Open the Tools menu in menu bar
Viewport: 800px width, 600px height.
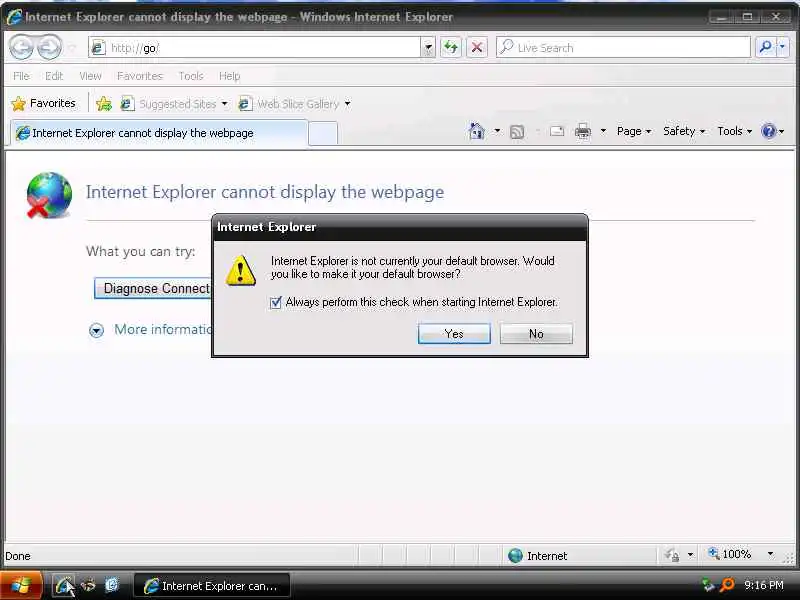[191, 76]
